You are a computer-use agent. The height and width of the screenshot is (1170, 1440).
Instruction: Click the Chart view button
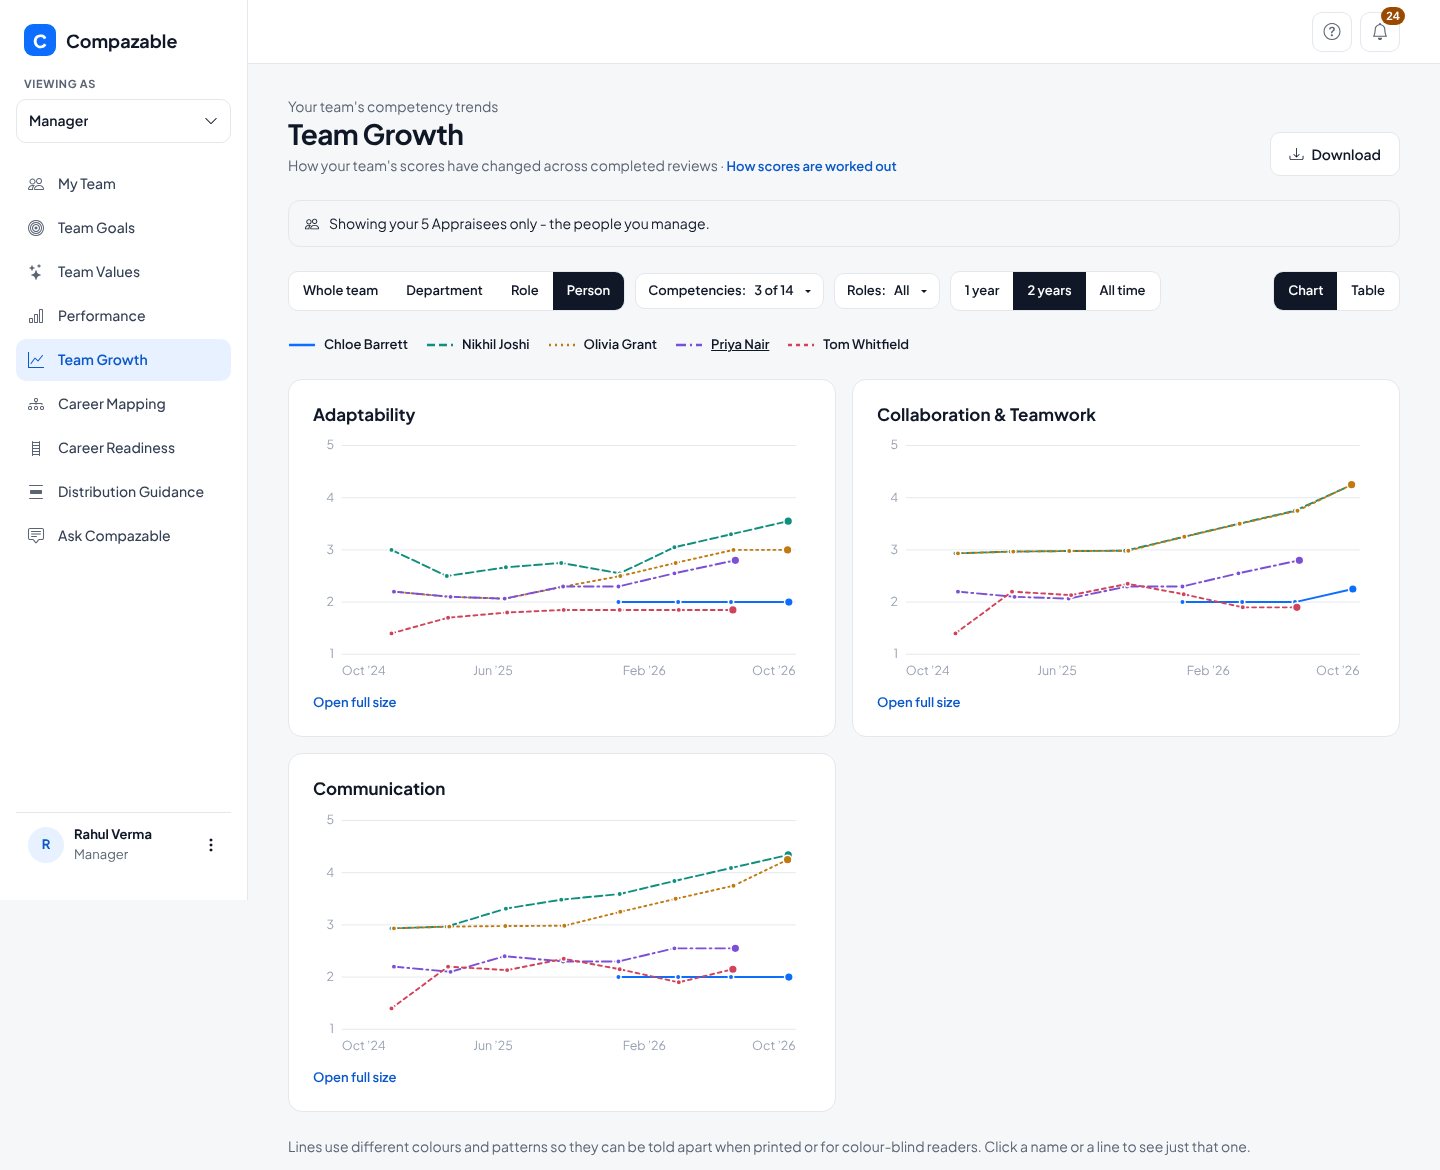pos(1305,291)
